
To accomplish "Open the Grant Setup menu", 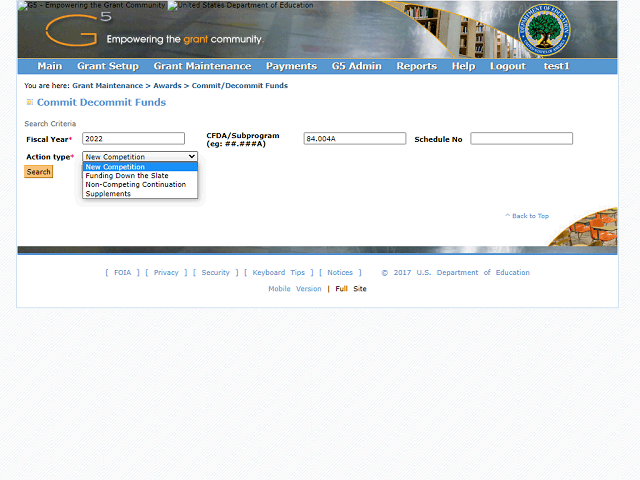I will 108,66.
